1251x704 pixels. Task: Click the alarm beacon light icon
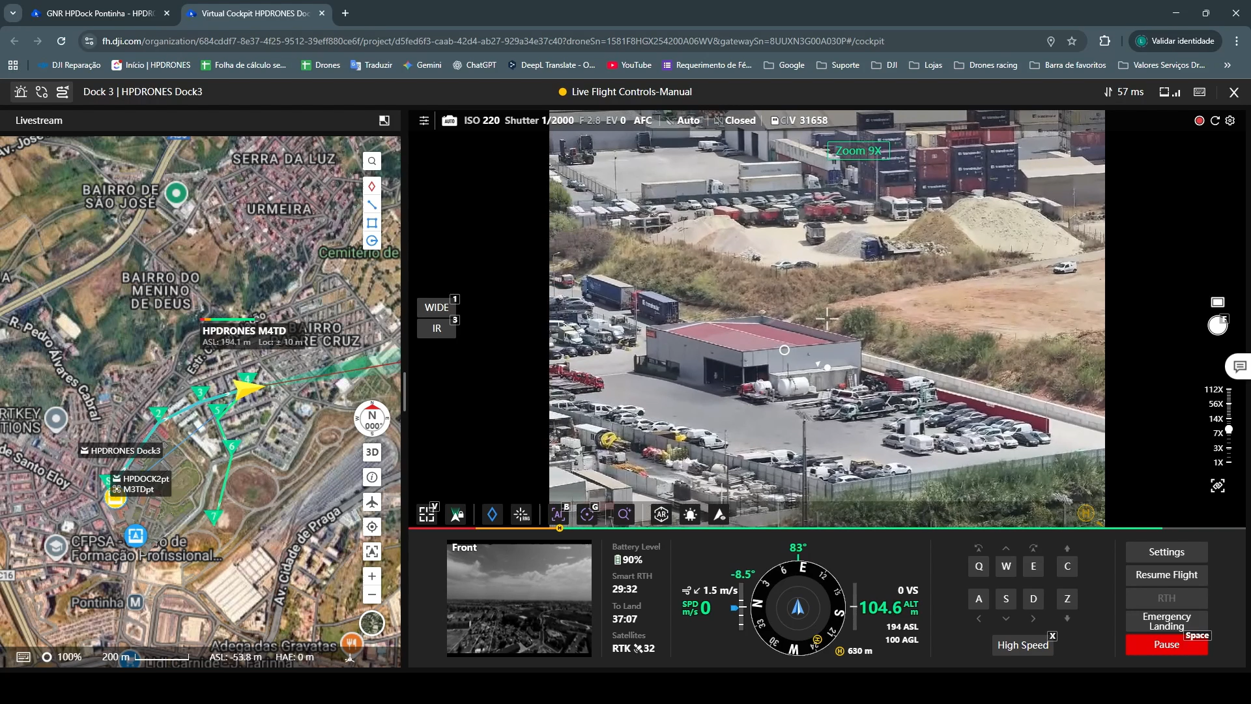coord(690,514)
